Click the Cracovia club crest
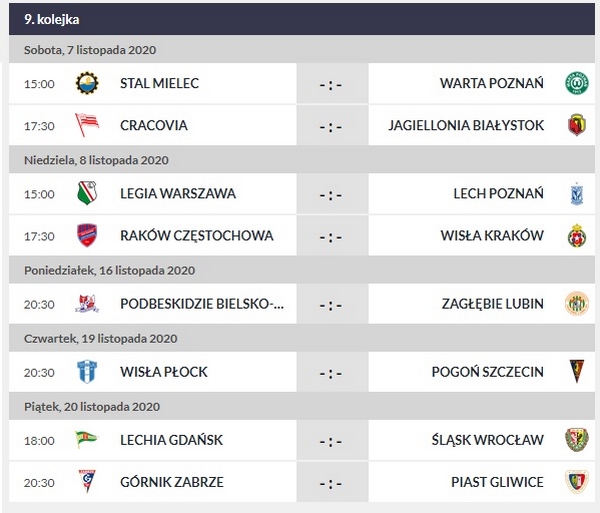This screenshot has width=600, height=513. (x=88, y=125)
